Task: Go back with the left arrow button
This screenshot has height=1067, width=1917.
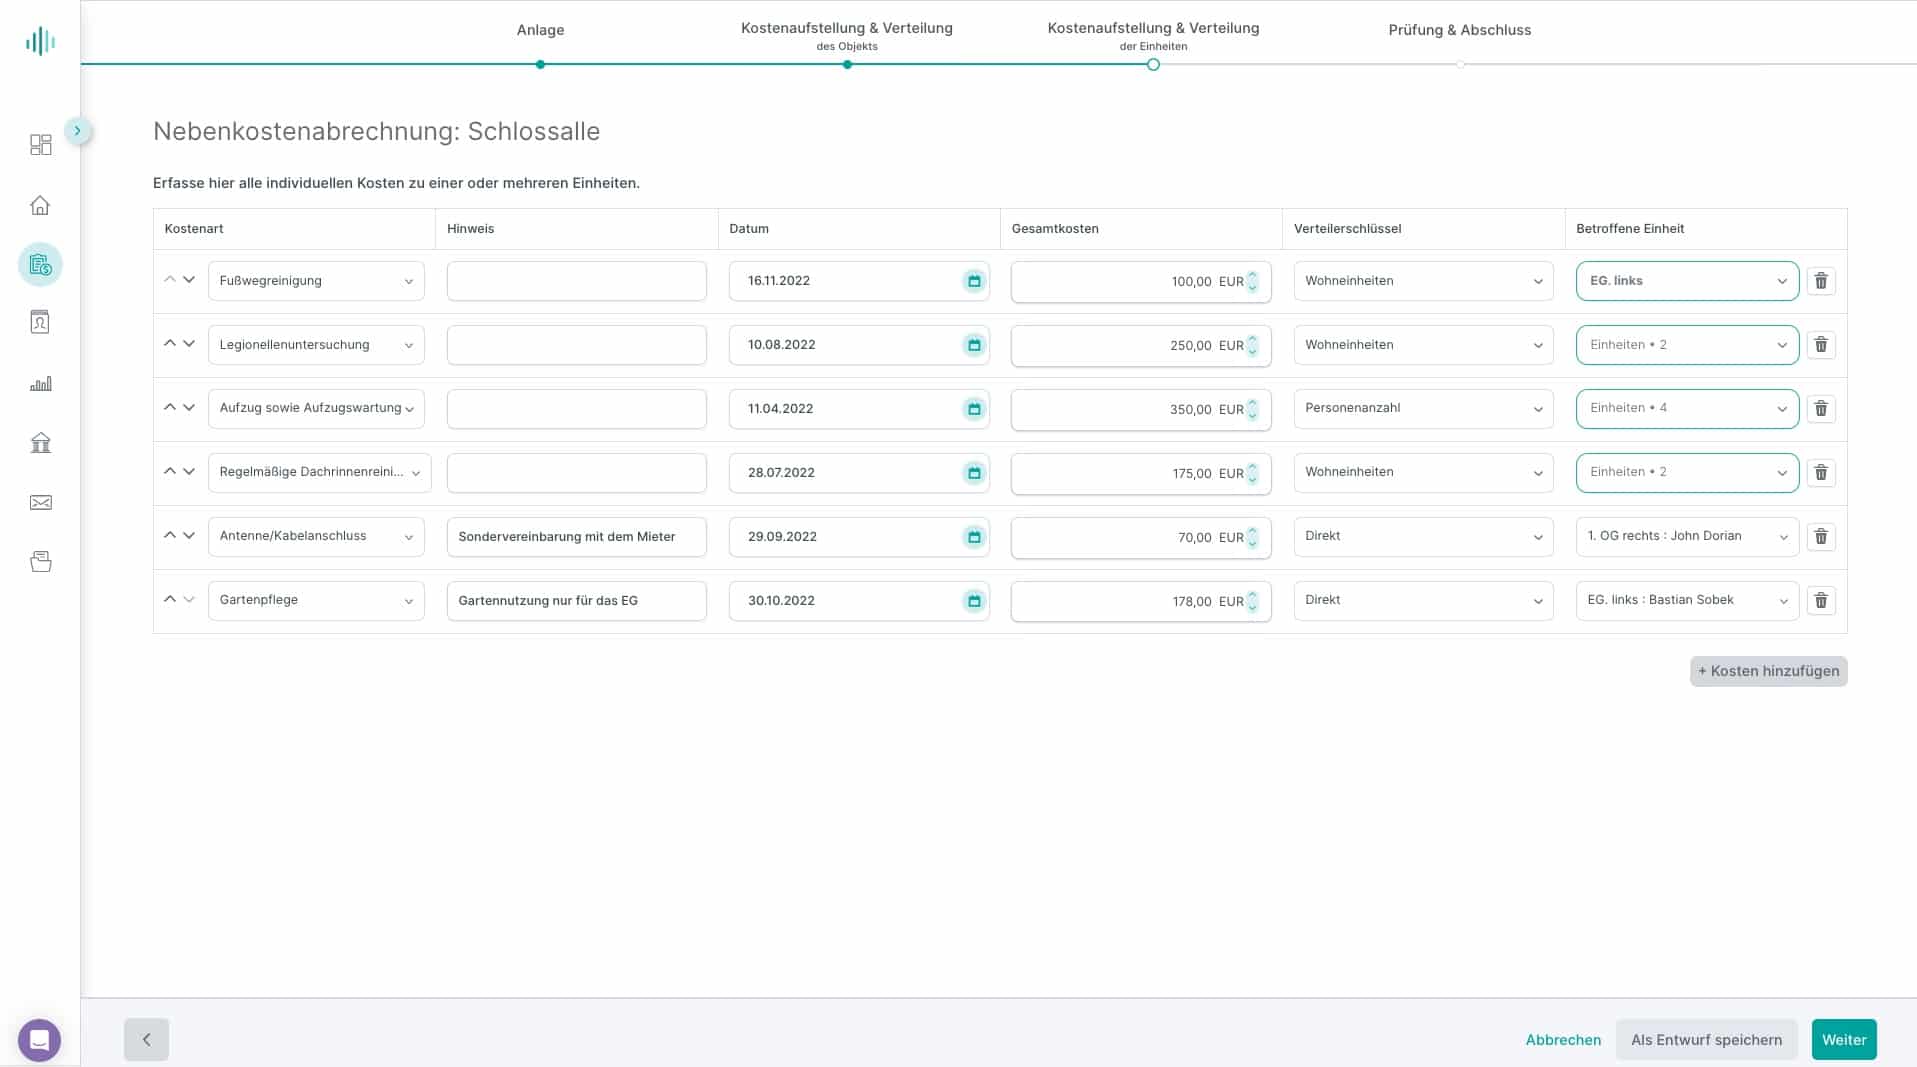Action: pos(146,1040)
